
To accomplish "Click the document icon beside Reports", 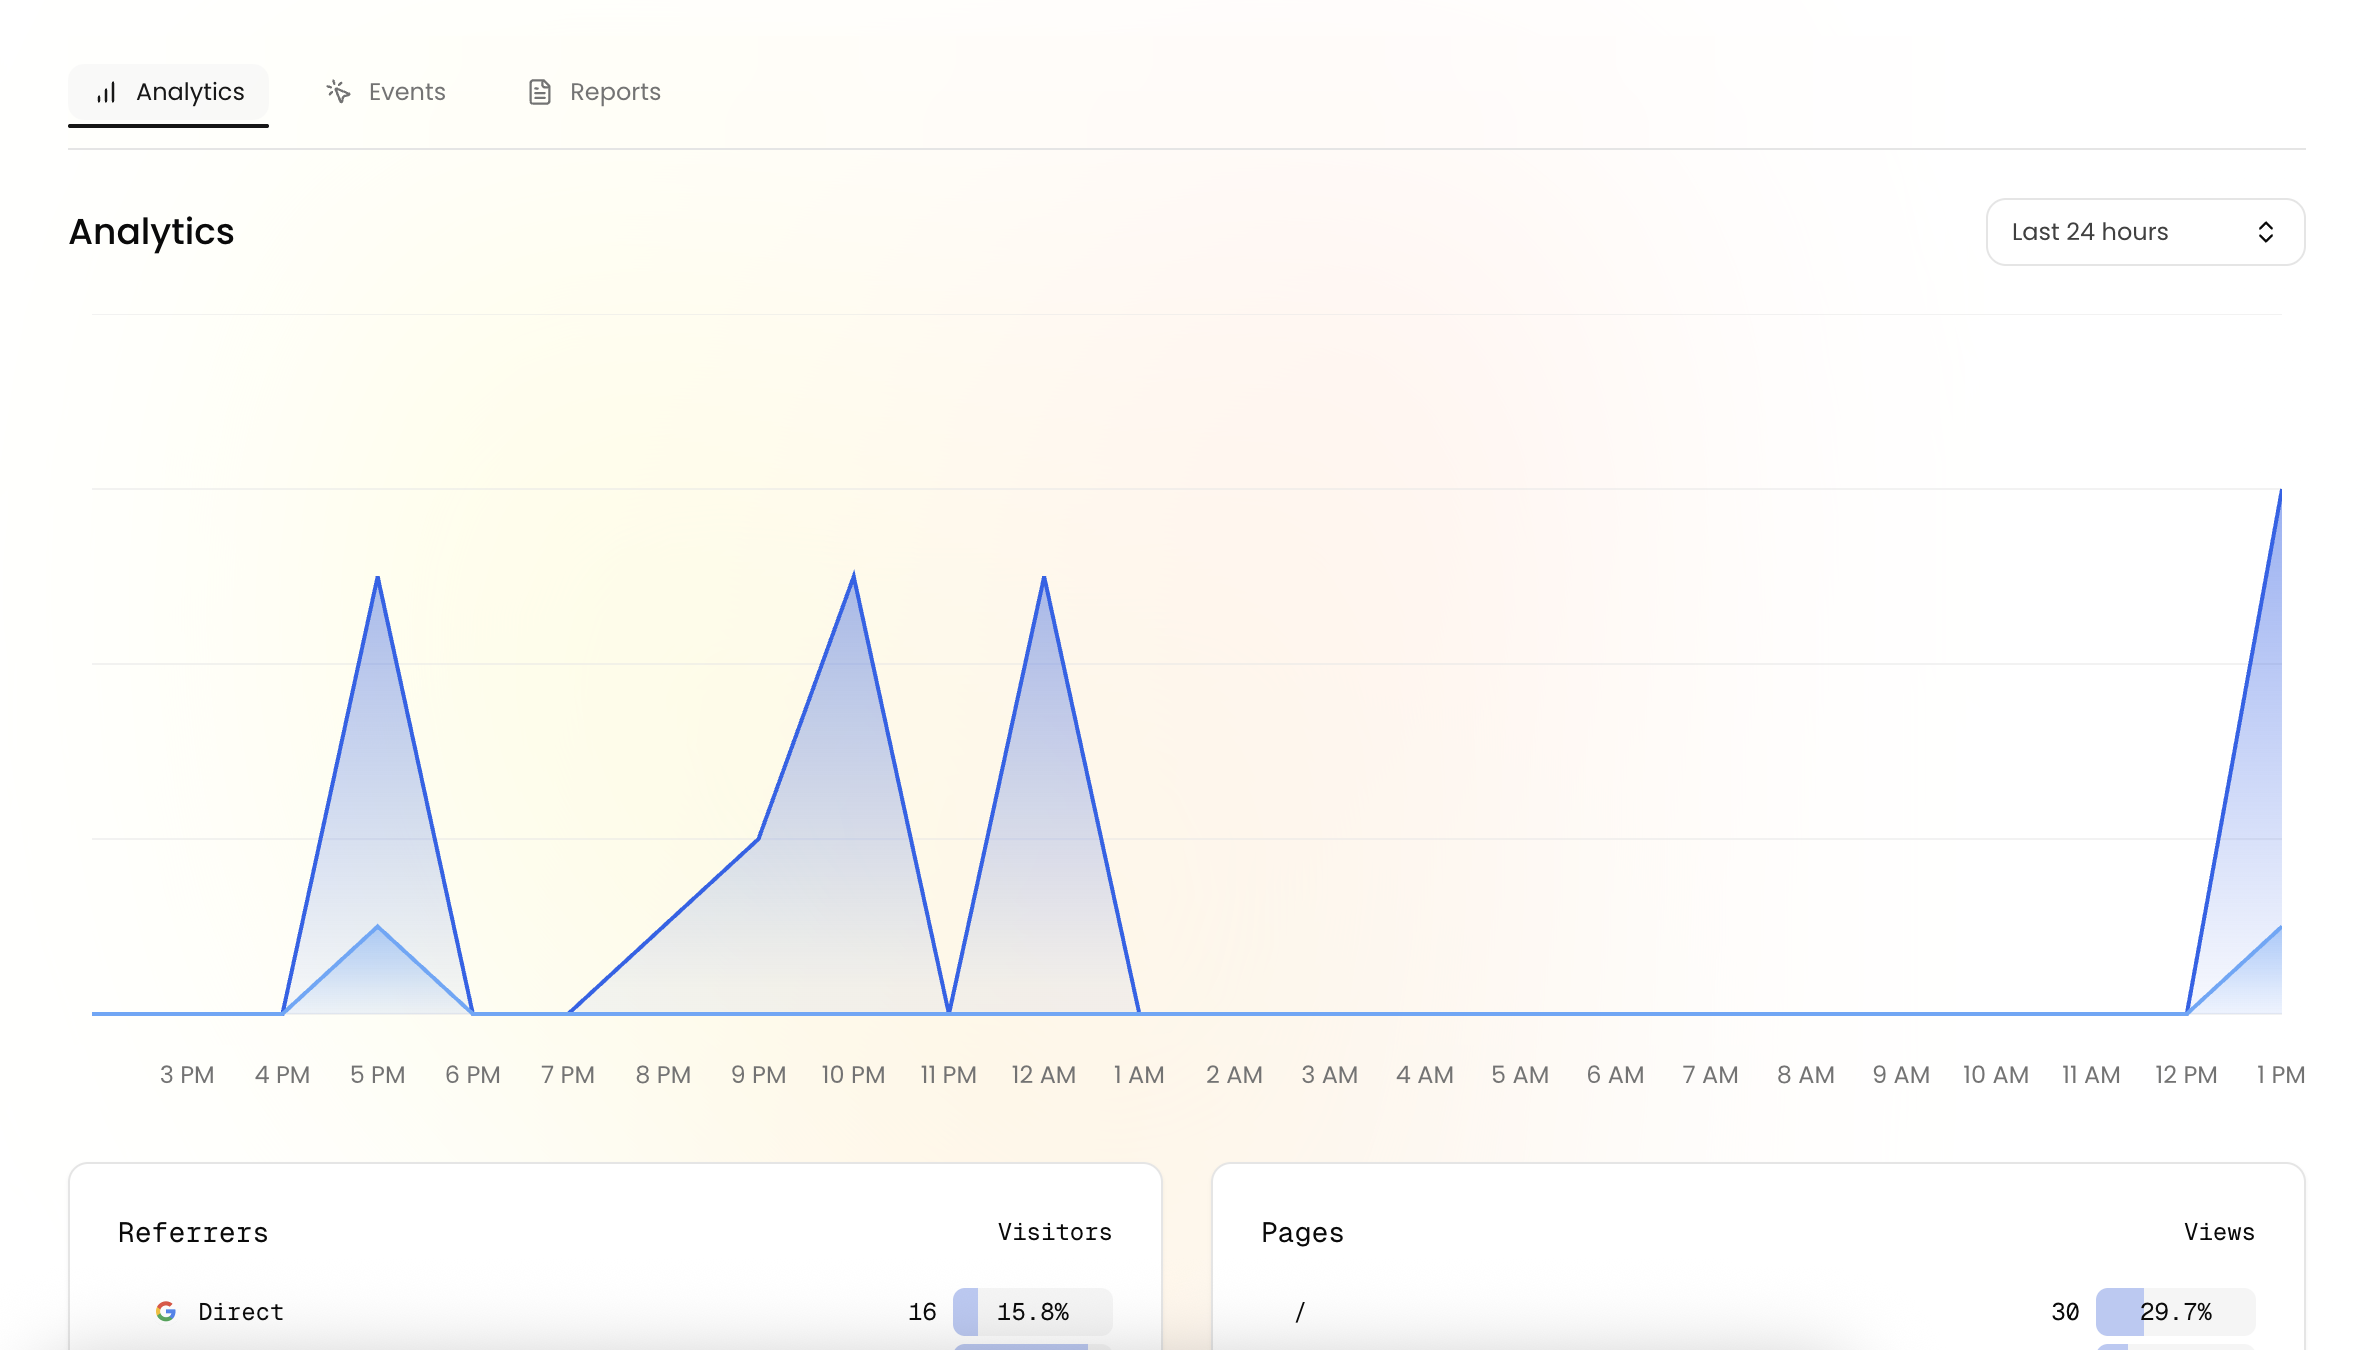I will [539, 91].
